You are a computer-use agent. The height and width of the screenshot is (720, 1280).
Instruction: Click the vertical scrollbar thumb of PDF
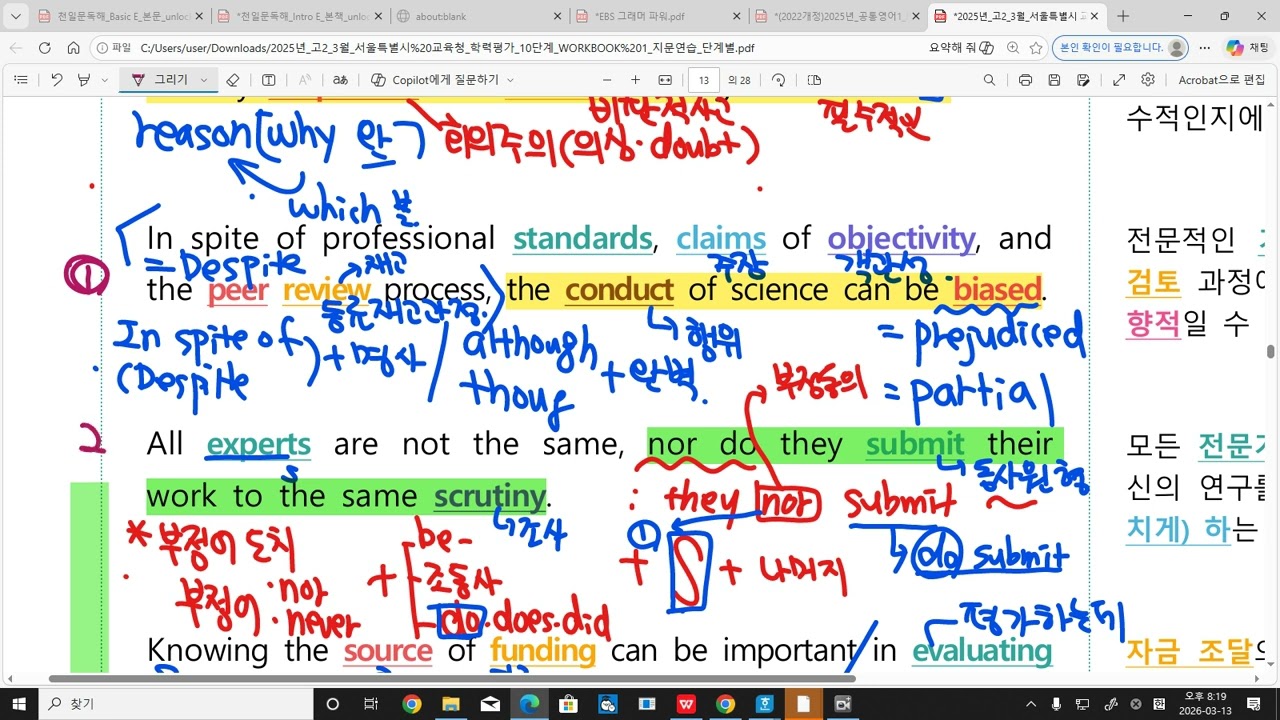point(1271,352)
